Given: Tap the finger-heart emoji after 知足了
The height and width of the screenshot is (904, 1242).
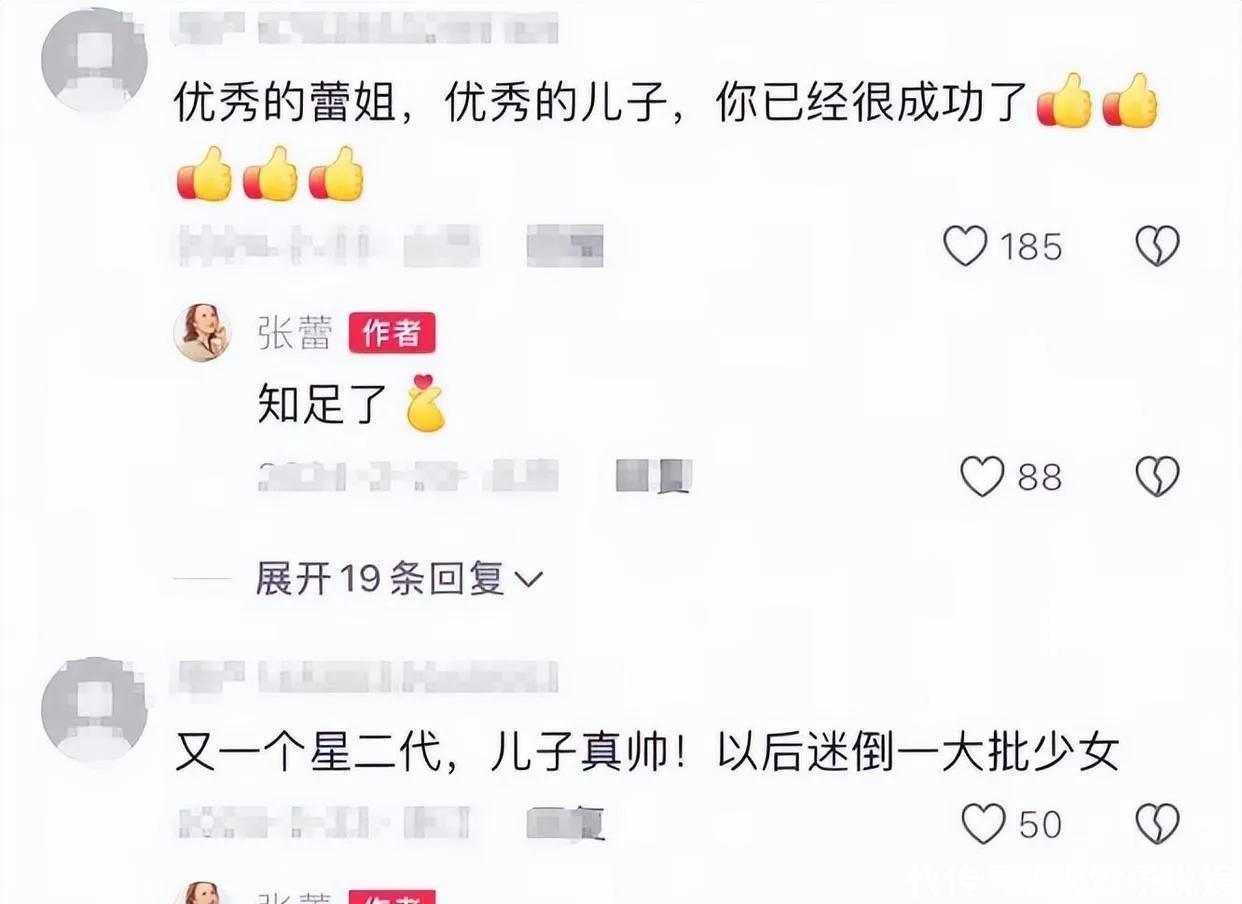Looking at the screenshot, I should pyautogui.click(x=424, y=403).
